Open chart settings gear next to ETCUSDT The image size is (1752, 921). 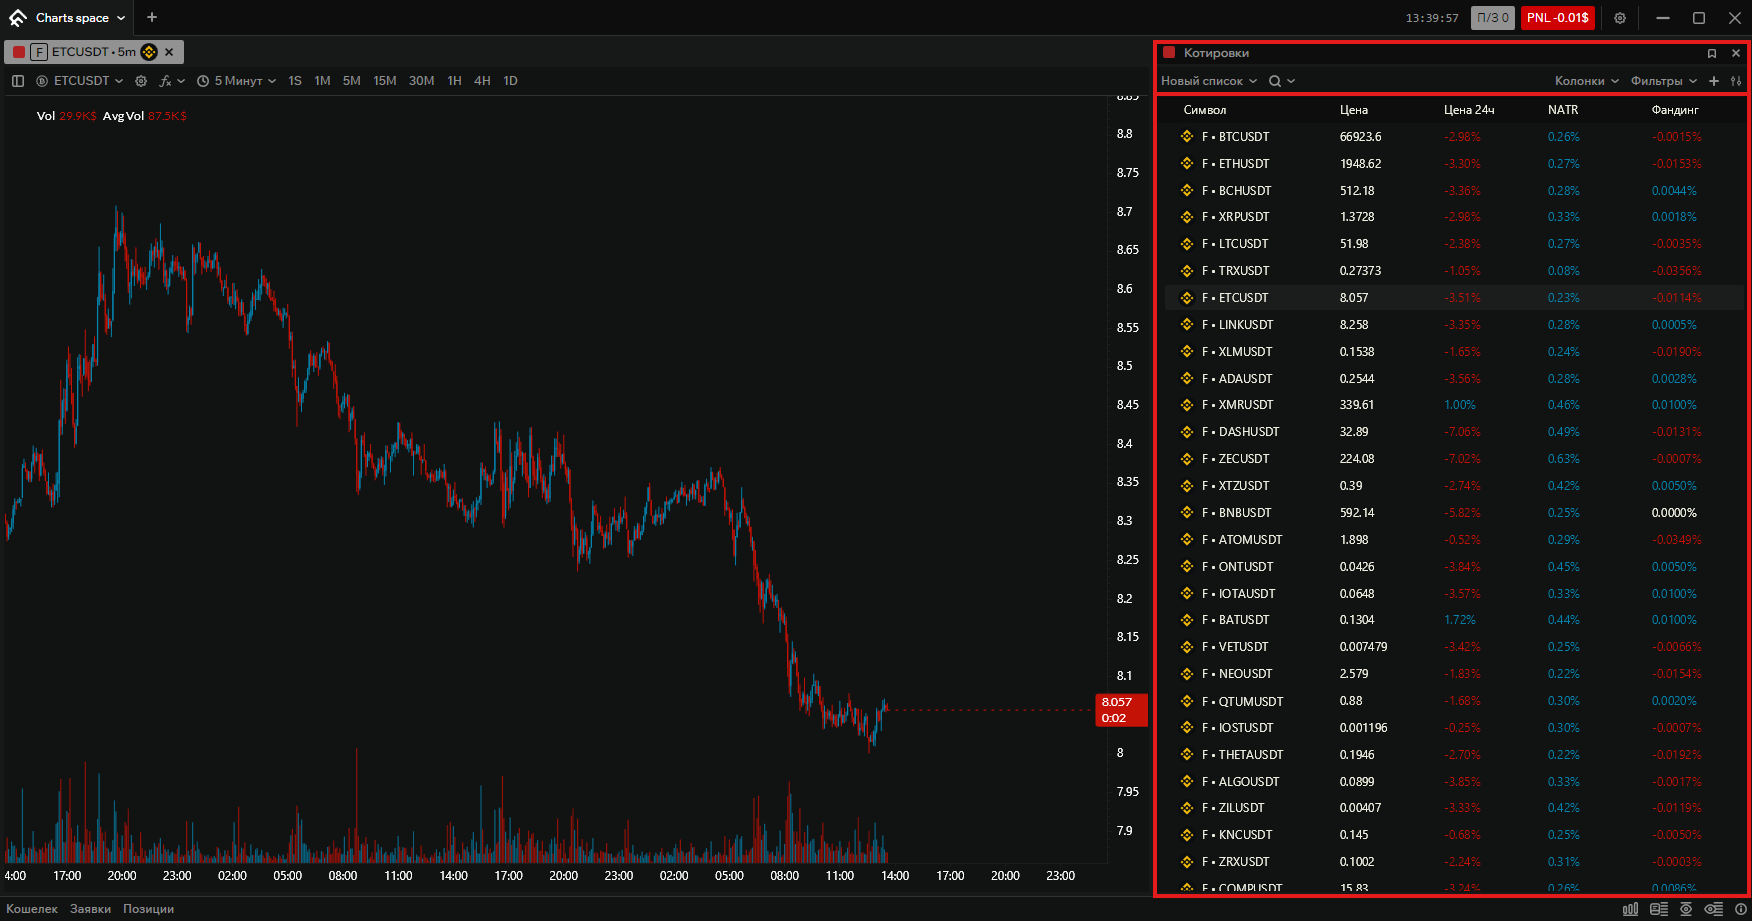coord(141,81)
